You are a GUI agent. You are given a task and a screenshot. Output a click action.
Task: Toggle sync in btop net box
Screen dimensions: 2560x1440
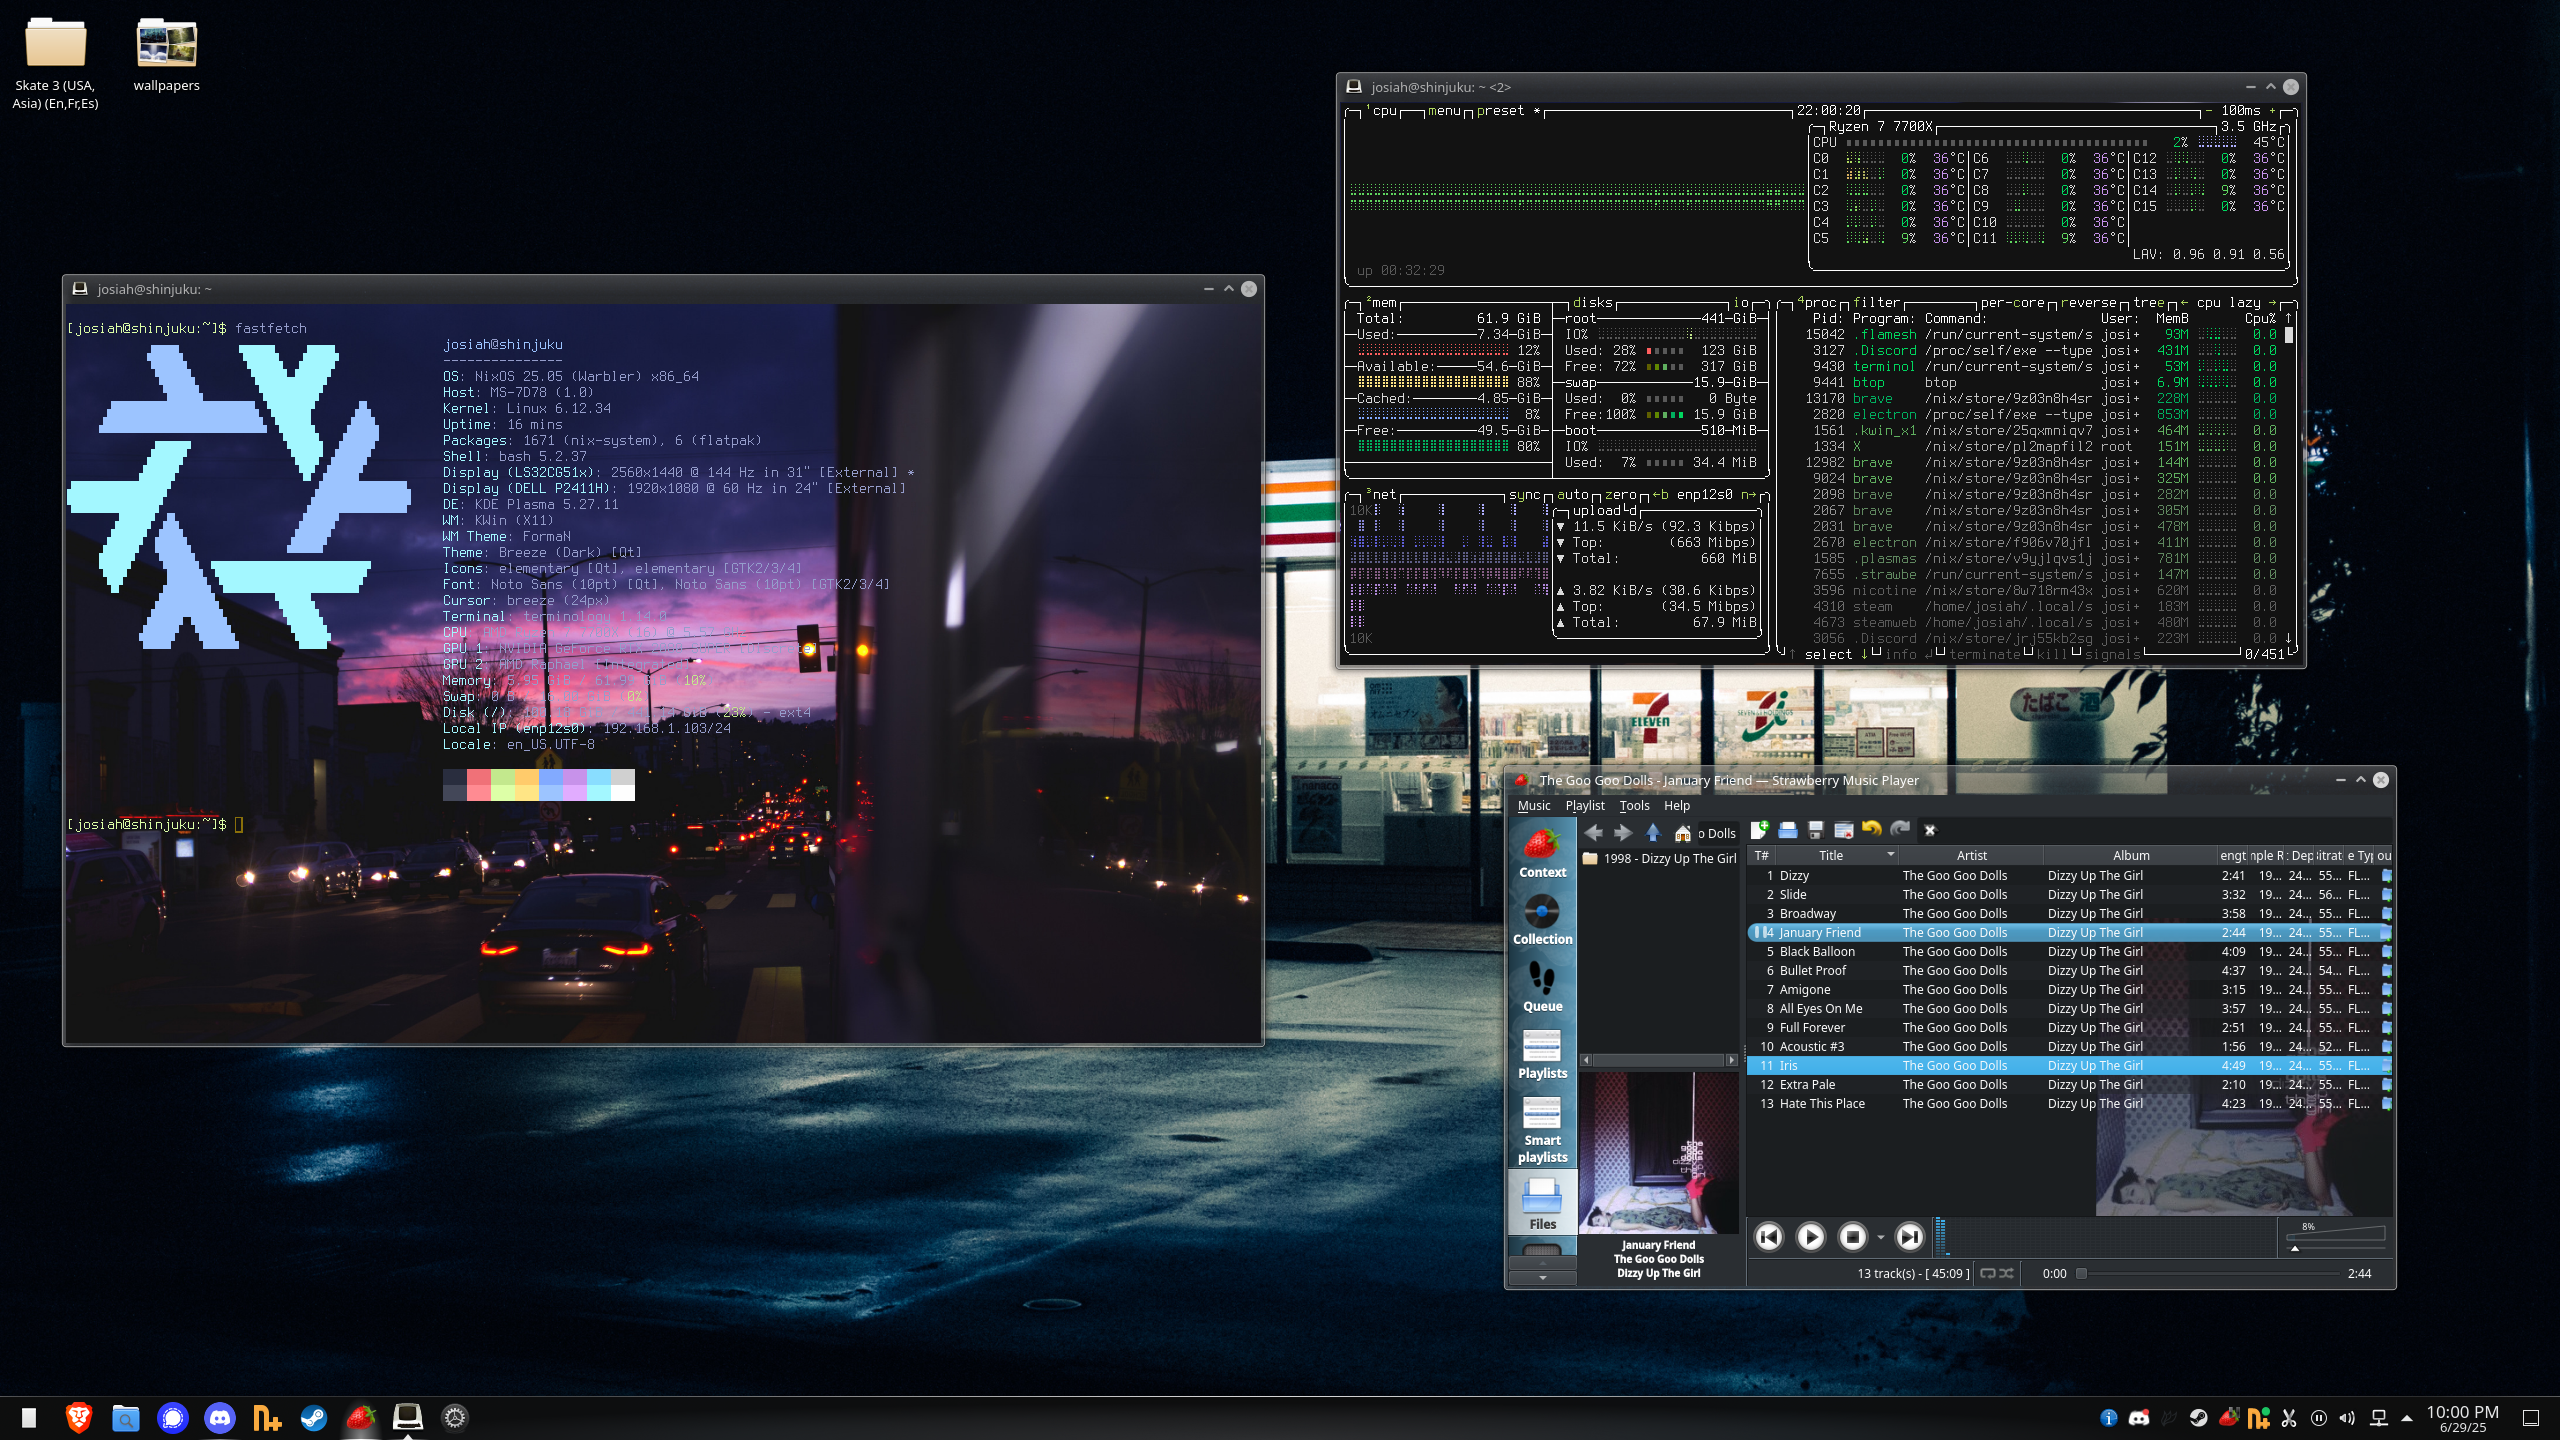tap(1524, 495)
